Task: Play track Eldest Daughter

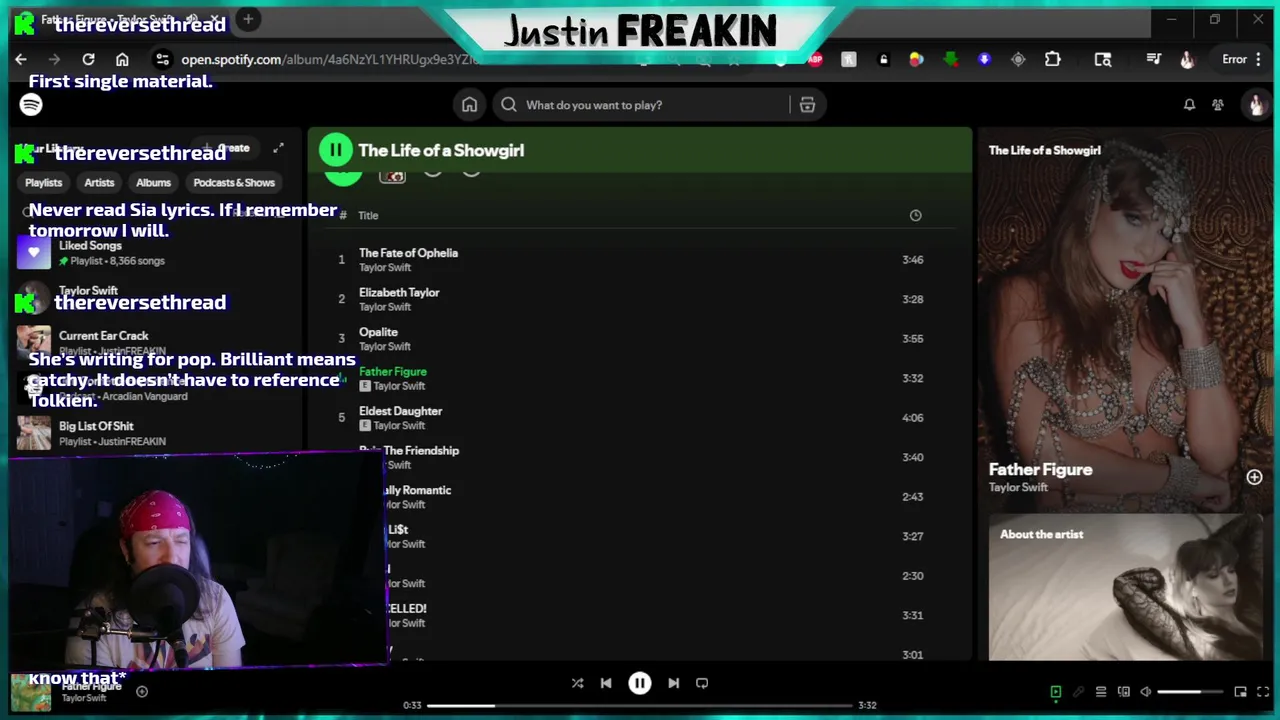Action: point(640,418)
